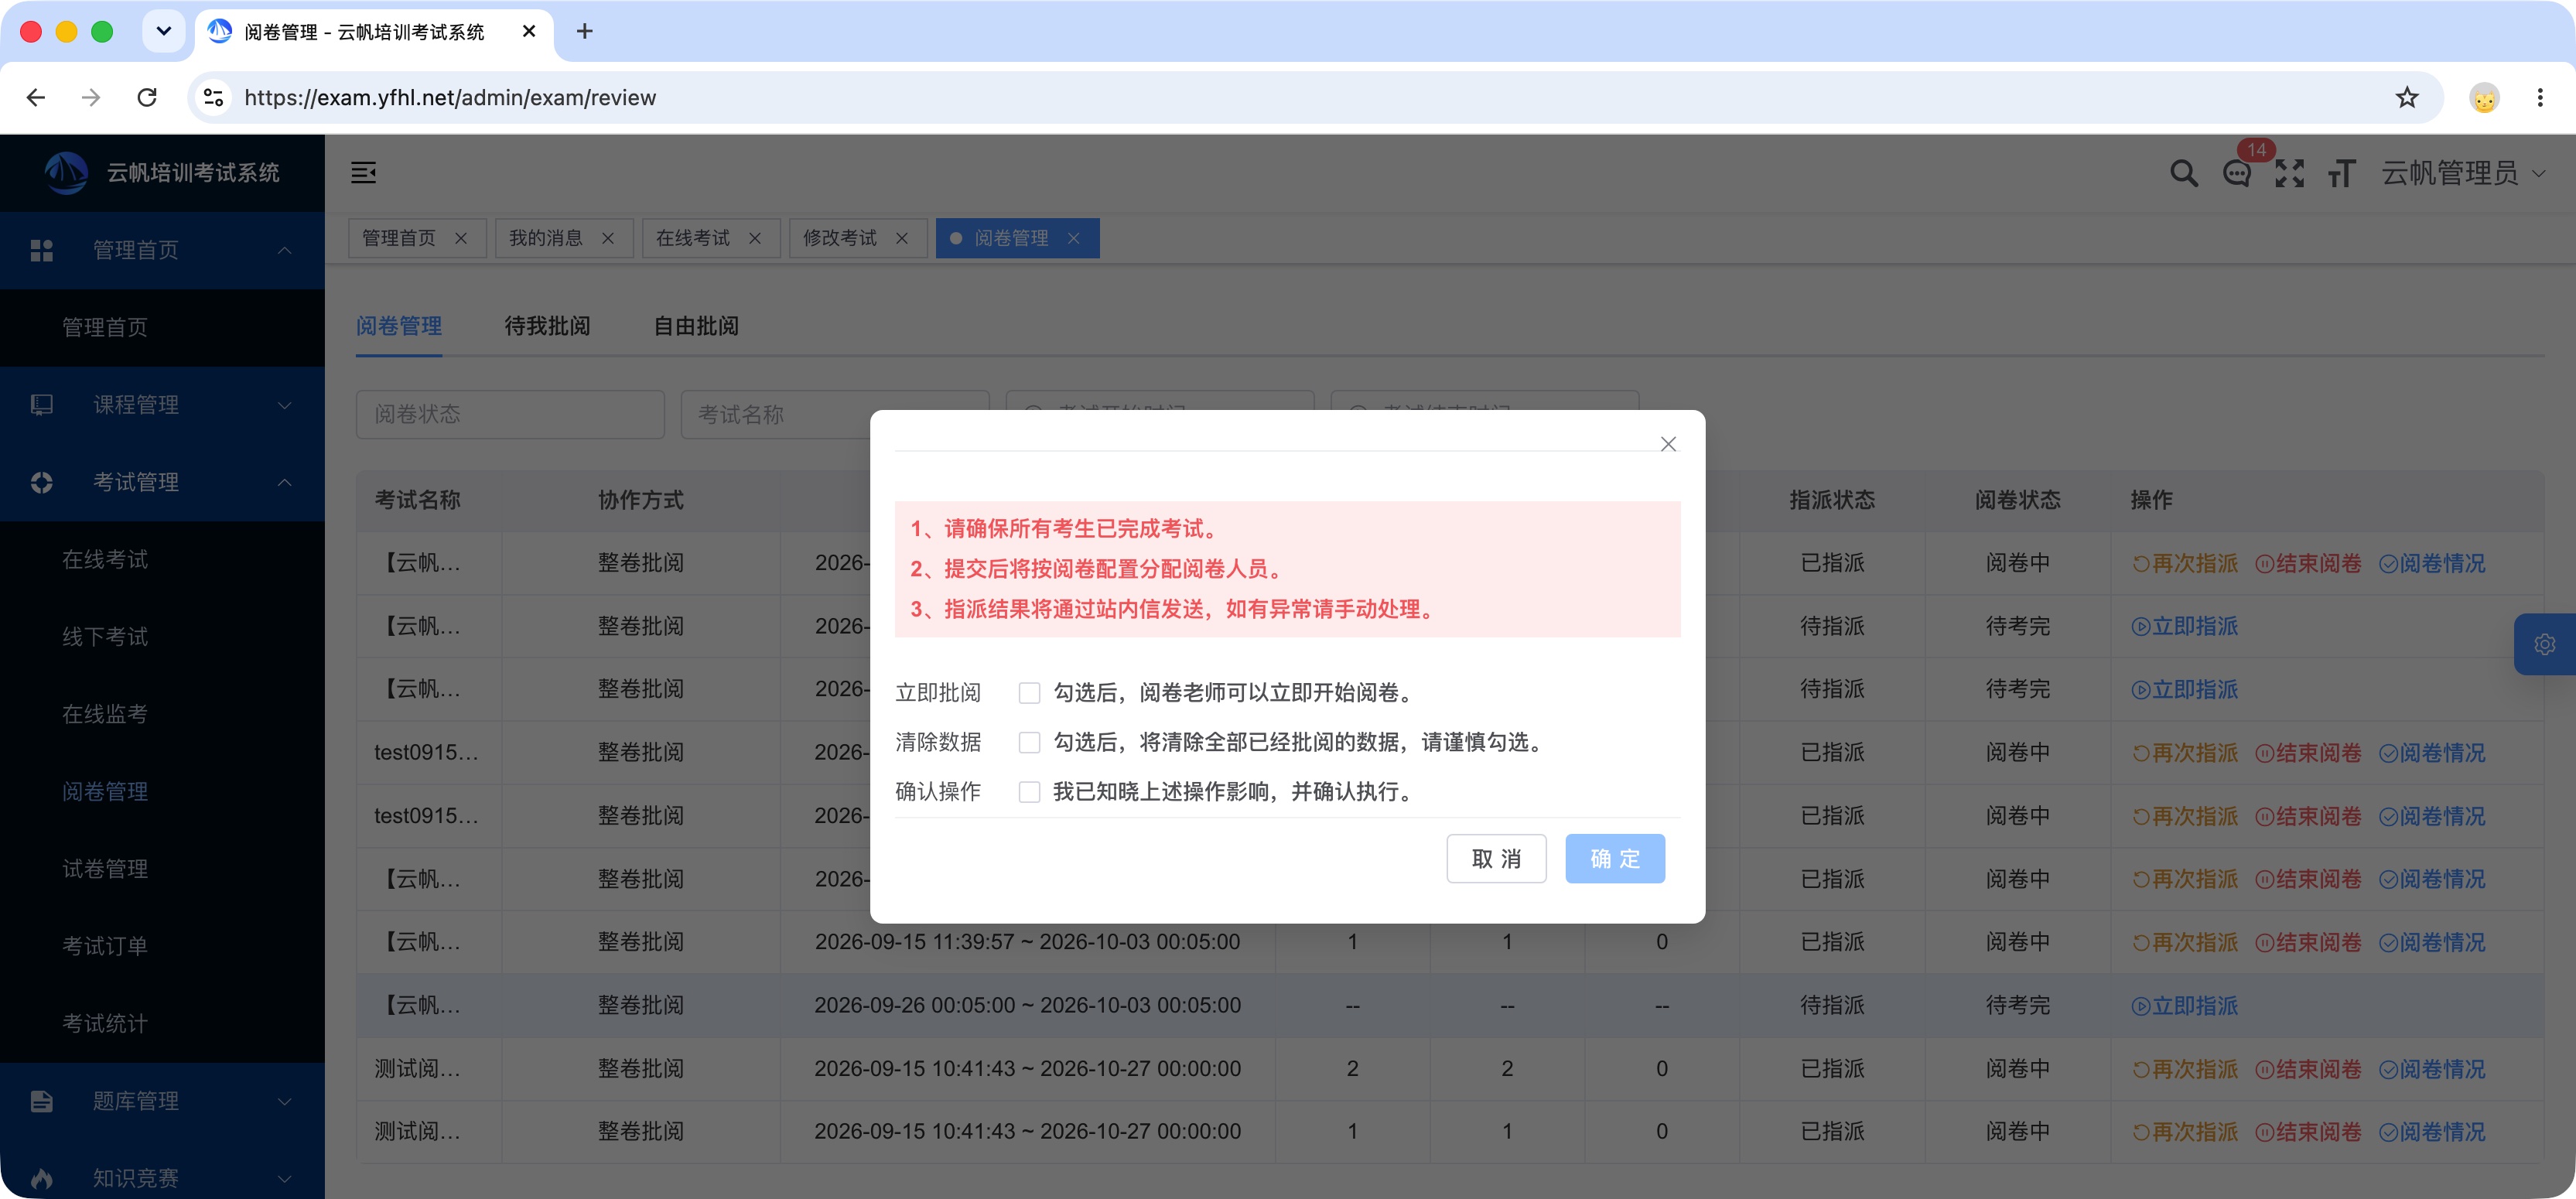Open the header search icon
This screenshot has height=1199, width=2576.
point(2183,173)
